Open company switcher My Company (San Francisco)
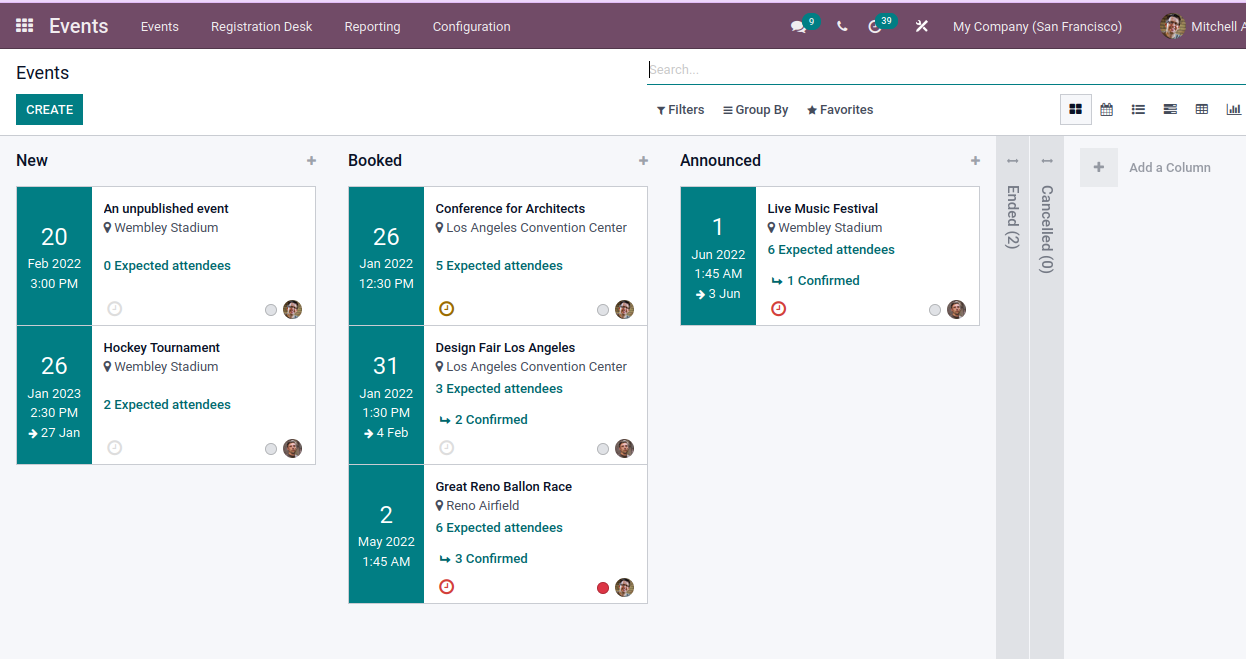Screen dimensions: 1246x659 click(1037, 27)
